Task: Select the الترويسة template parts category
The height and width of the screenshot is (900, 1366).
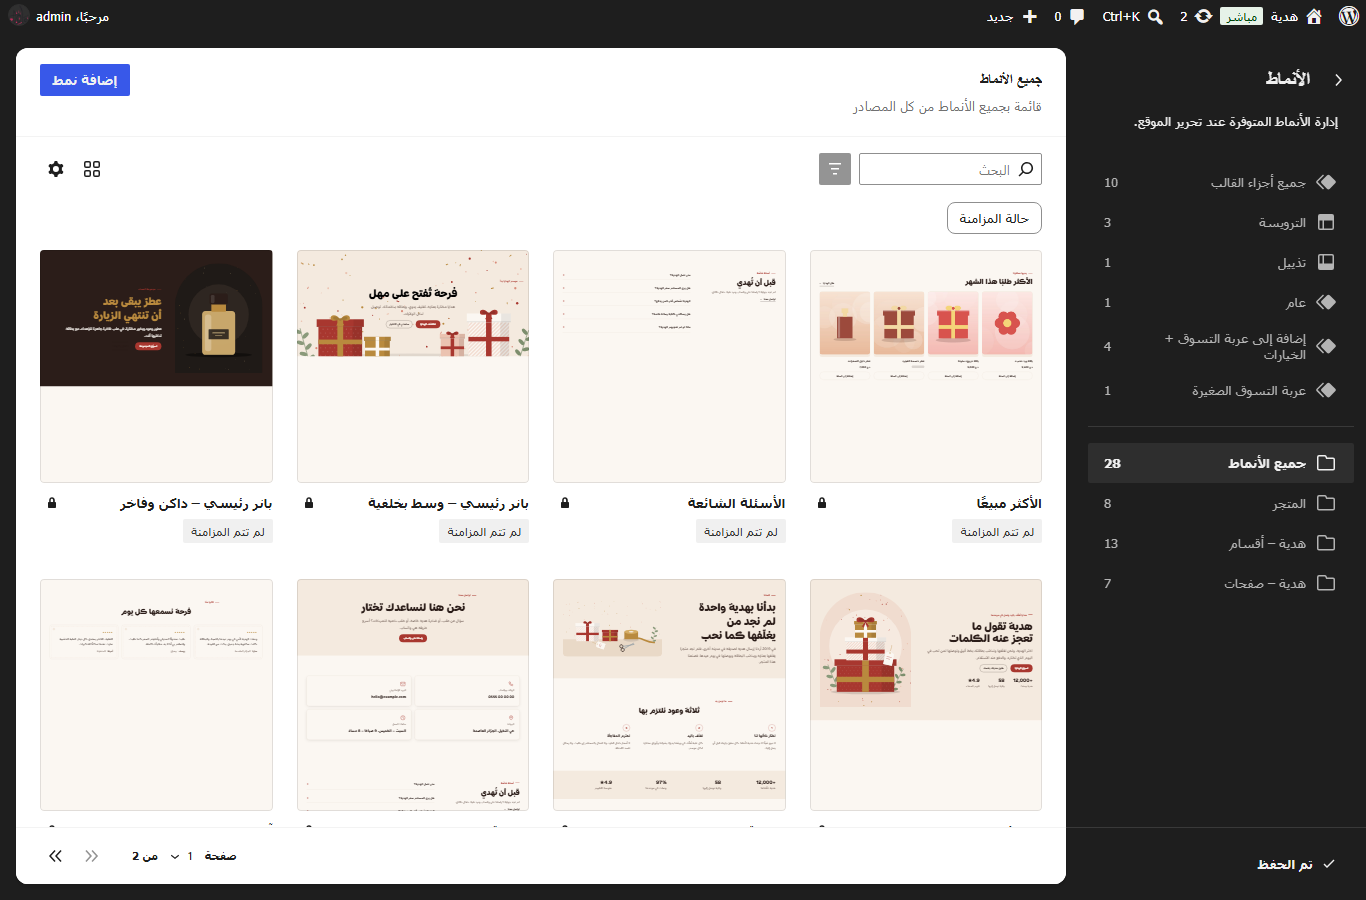Action: click(x=1221, y=223)
